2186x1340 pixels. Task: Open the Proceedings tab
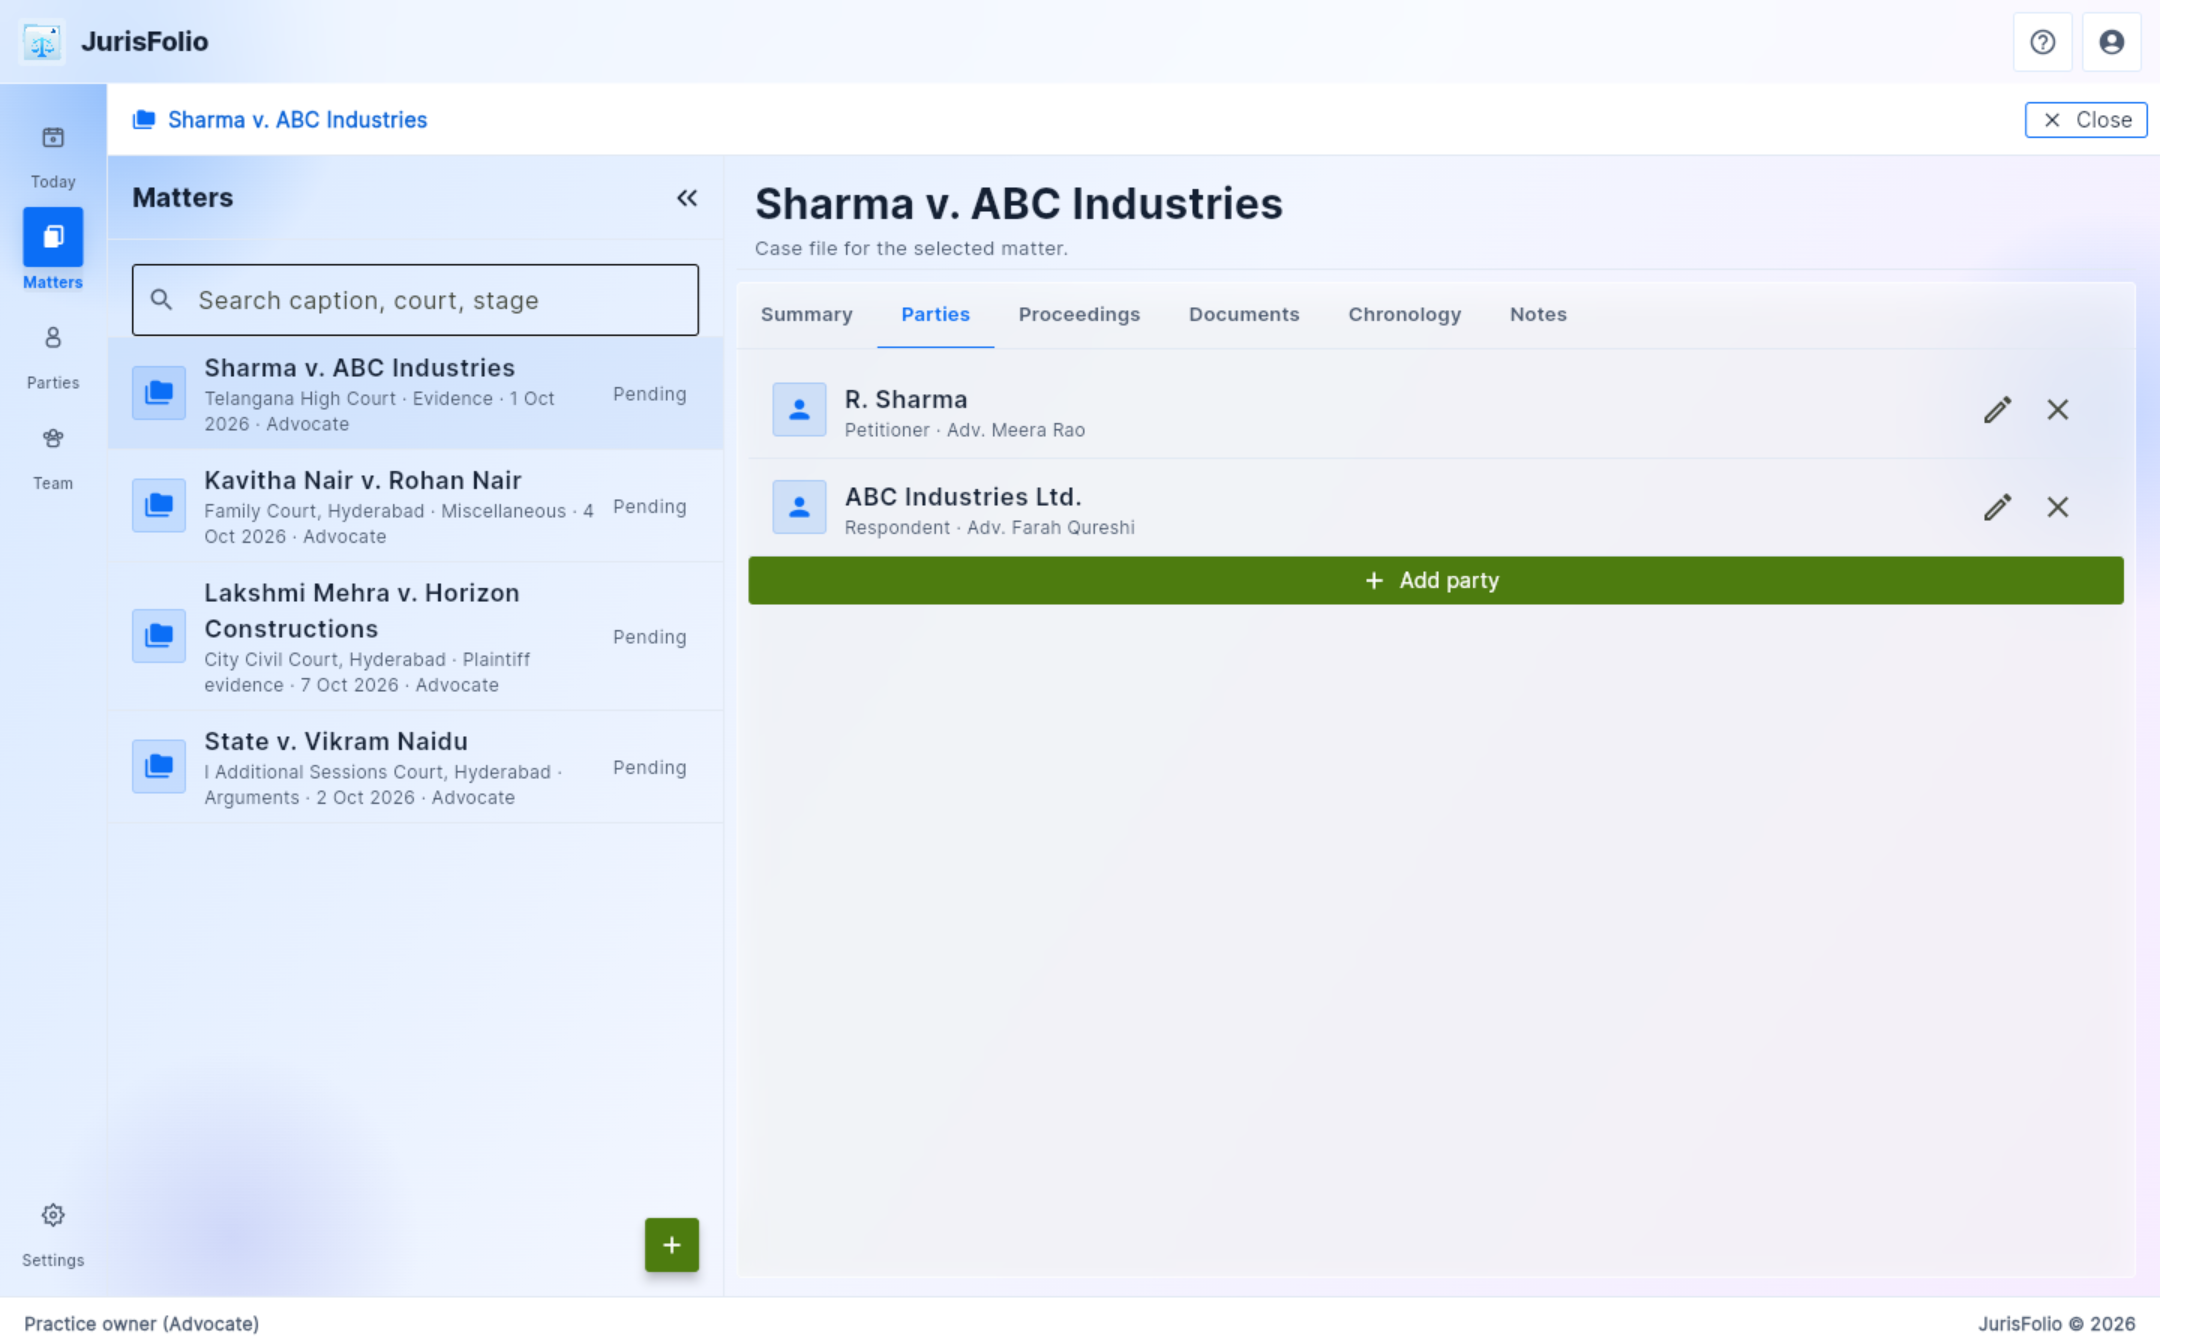1079,315
